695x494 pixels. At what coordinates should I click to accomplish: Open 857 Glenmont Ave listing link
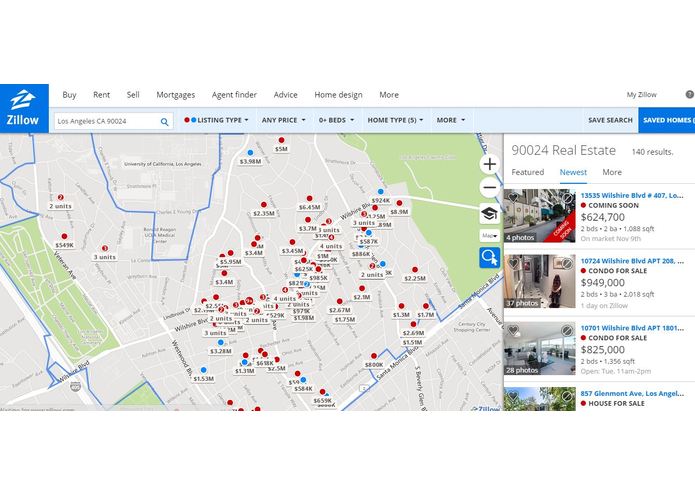[632, 393]
